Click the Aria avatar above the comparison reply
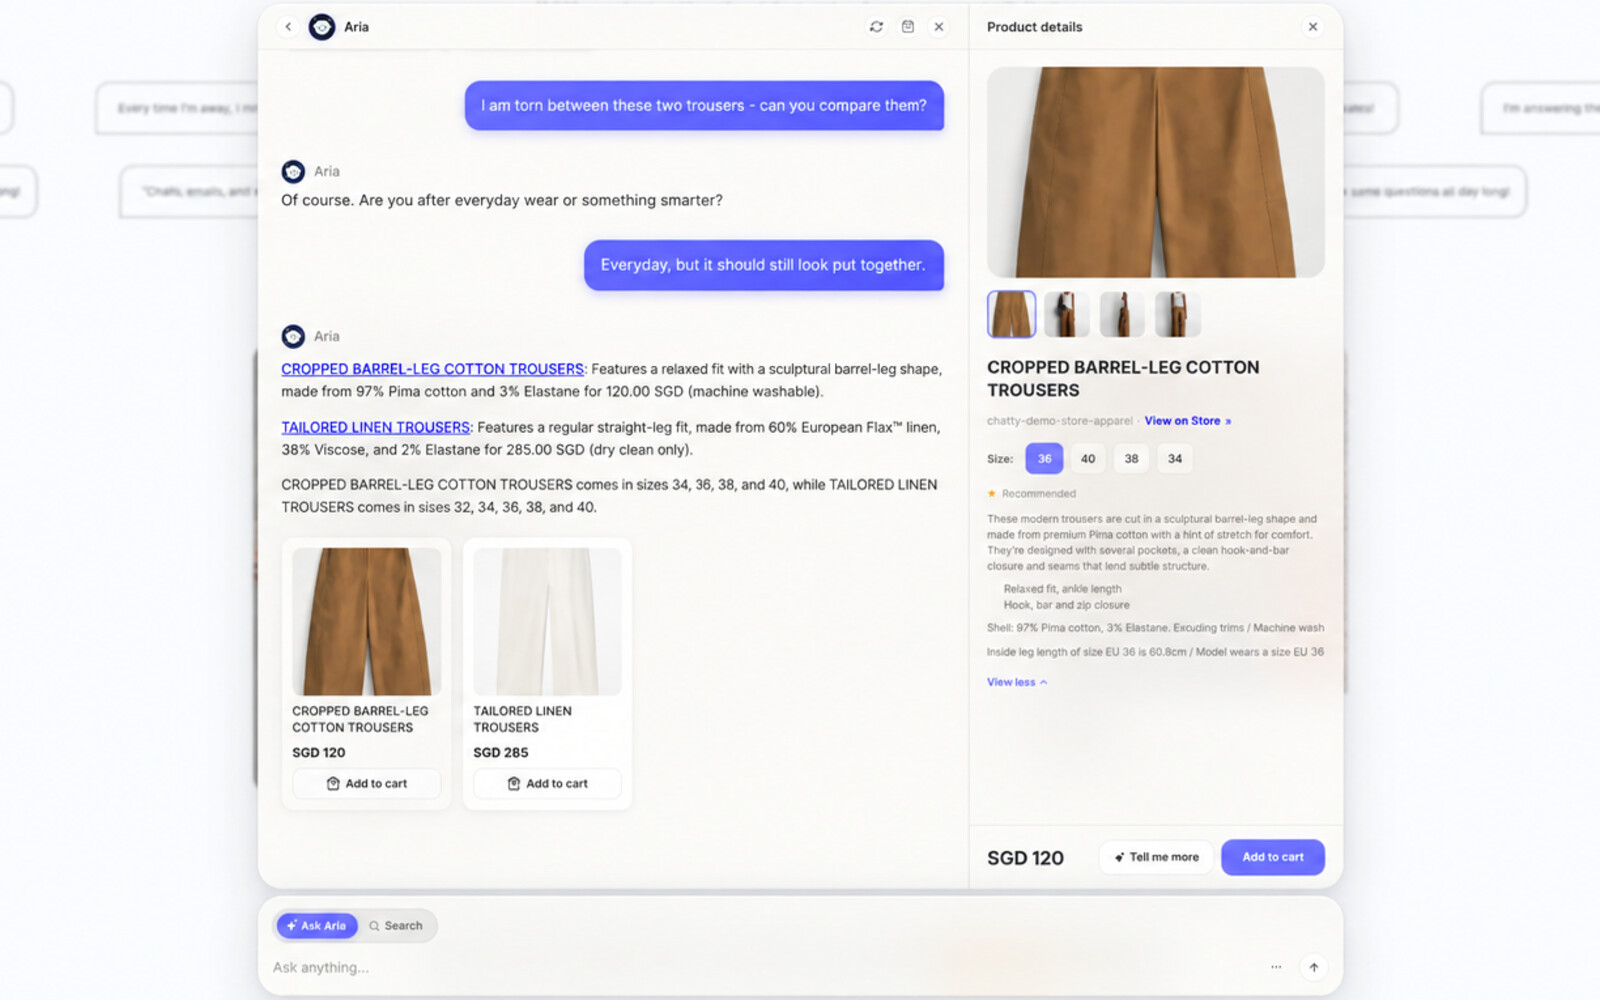Image resolution: width=1600 pixels, height=1000 pixels. click(293, 336)
